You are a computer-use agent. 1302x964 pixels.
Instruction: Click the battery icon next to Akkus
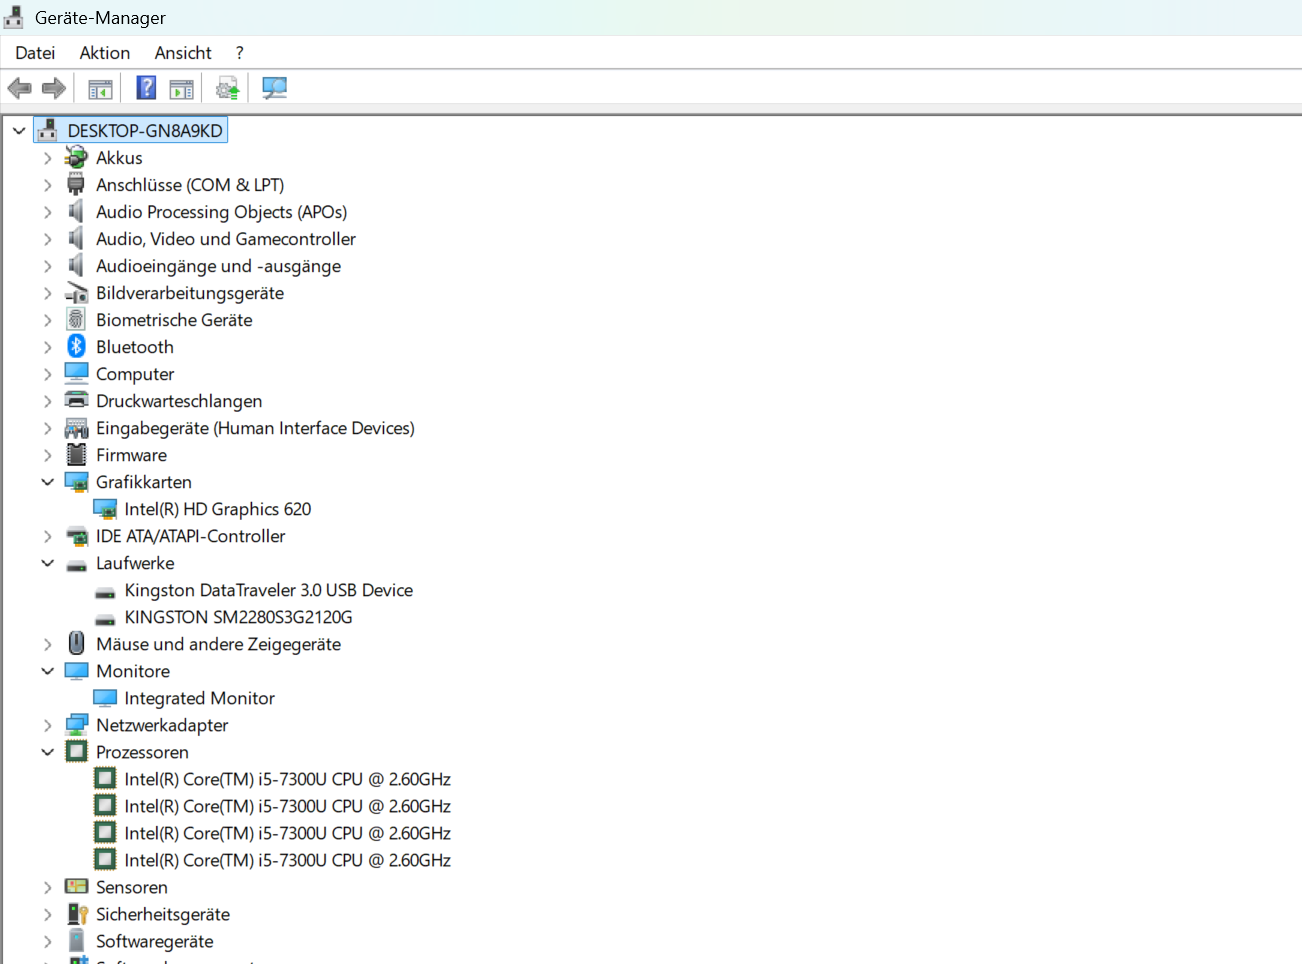[x=76, y=157]
